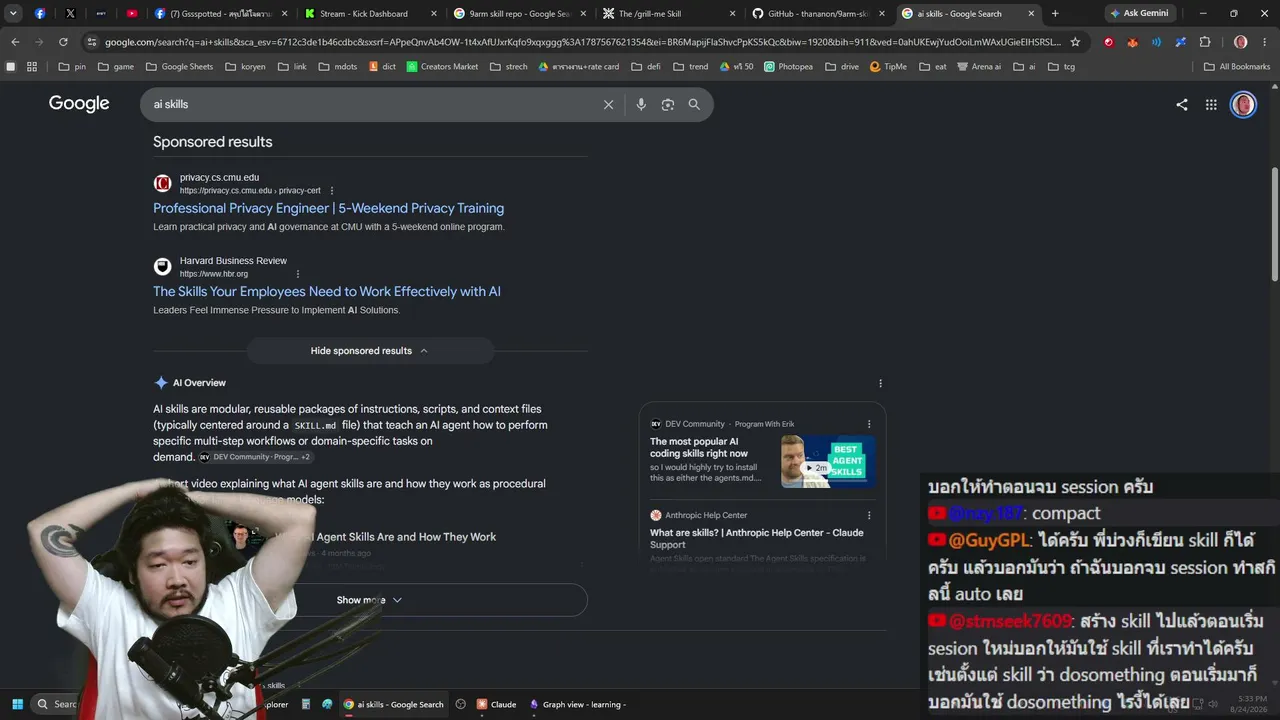
Task: Open the tcg bookmark folder
Action: pyautogui.click(x=1061, y=67)
